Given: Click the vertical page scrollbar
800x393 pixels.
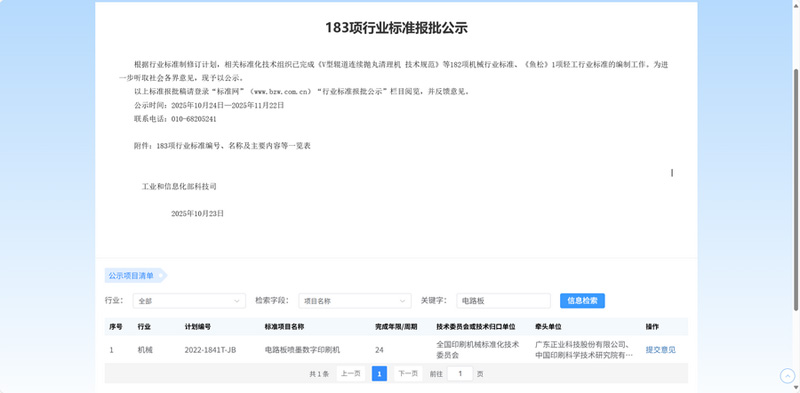Looking at the screenshot, I should point(796,189).
